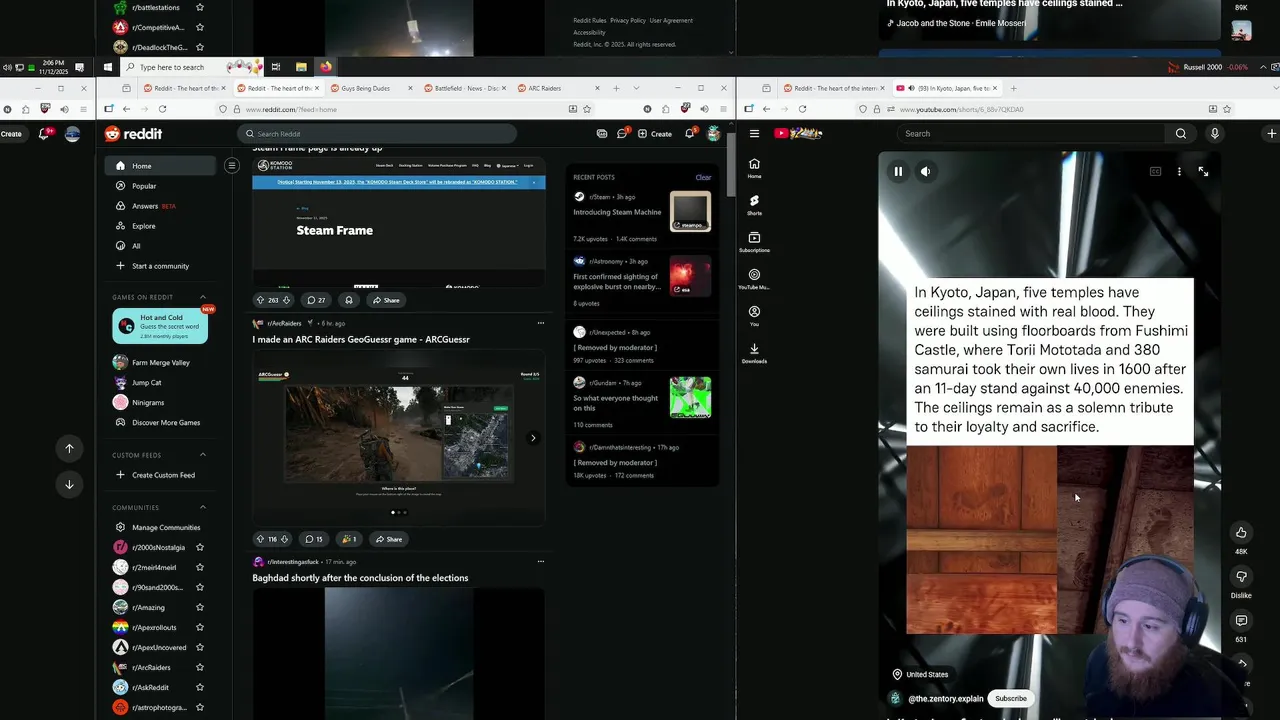Click Firefox icon on the taskbar
This screenshot has height=720, width=1280.
tap(325, 67)
